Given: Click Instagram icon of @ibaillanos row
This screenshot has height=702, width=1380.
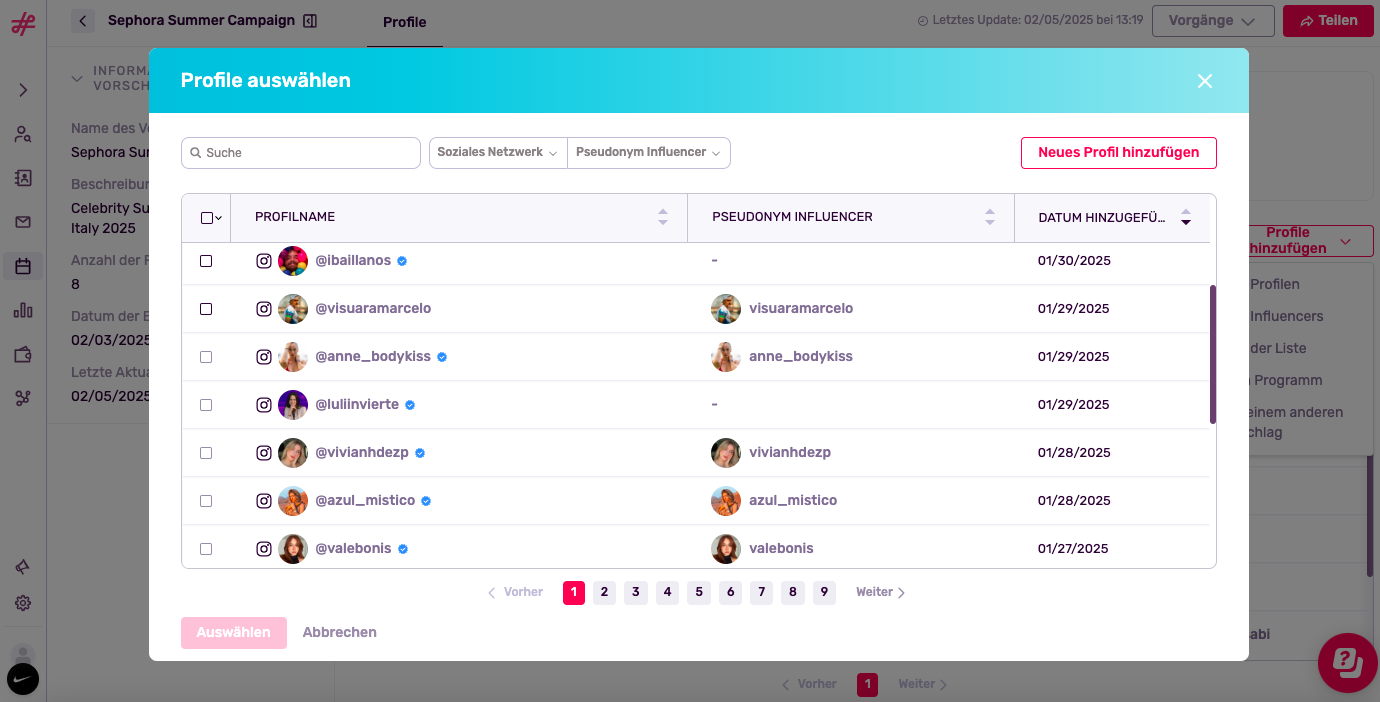Looking at the screenshot, I should pyautogui.click(x=264, y=261).
